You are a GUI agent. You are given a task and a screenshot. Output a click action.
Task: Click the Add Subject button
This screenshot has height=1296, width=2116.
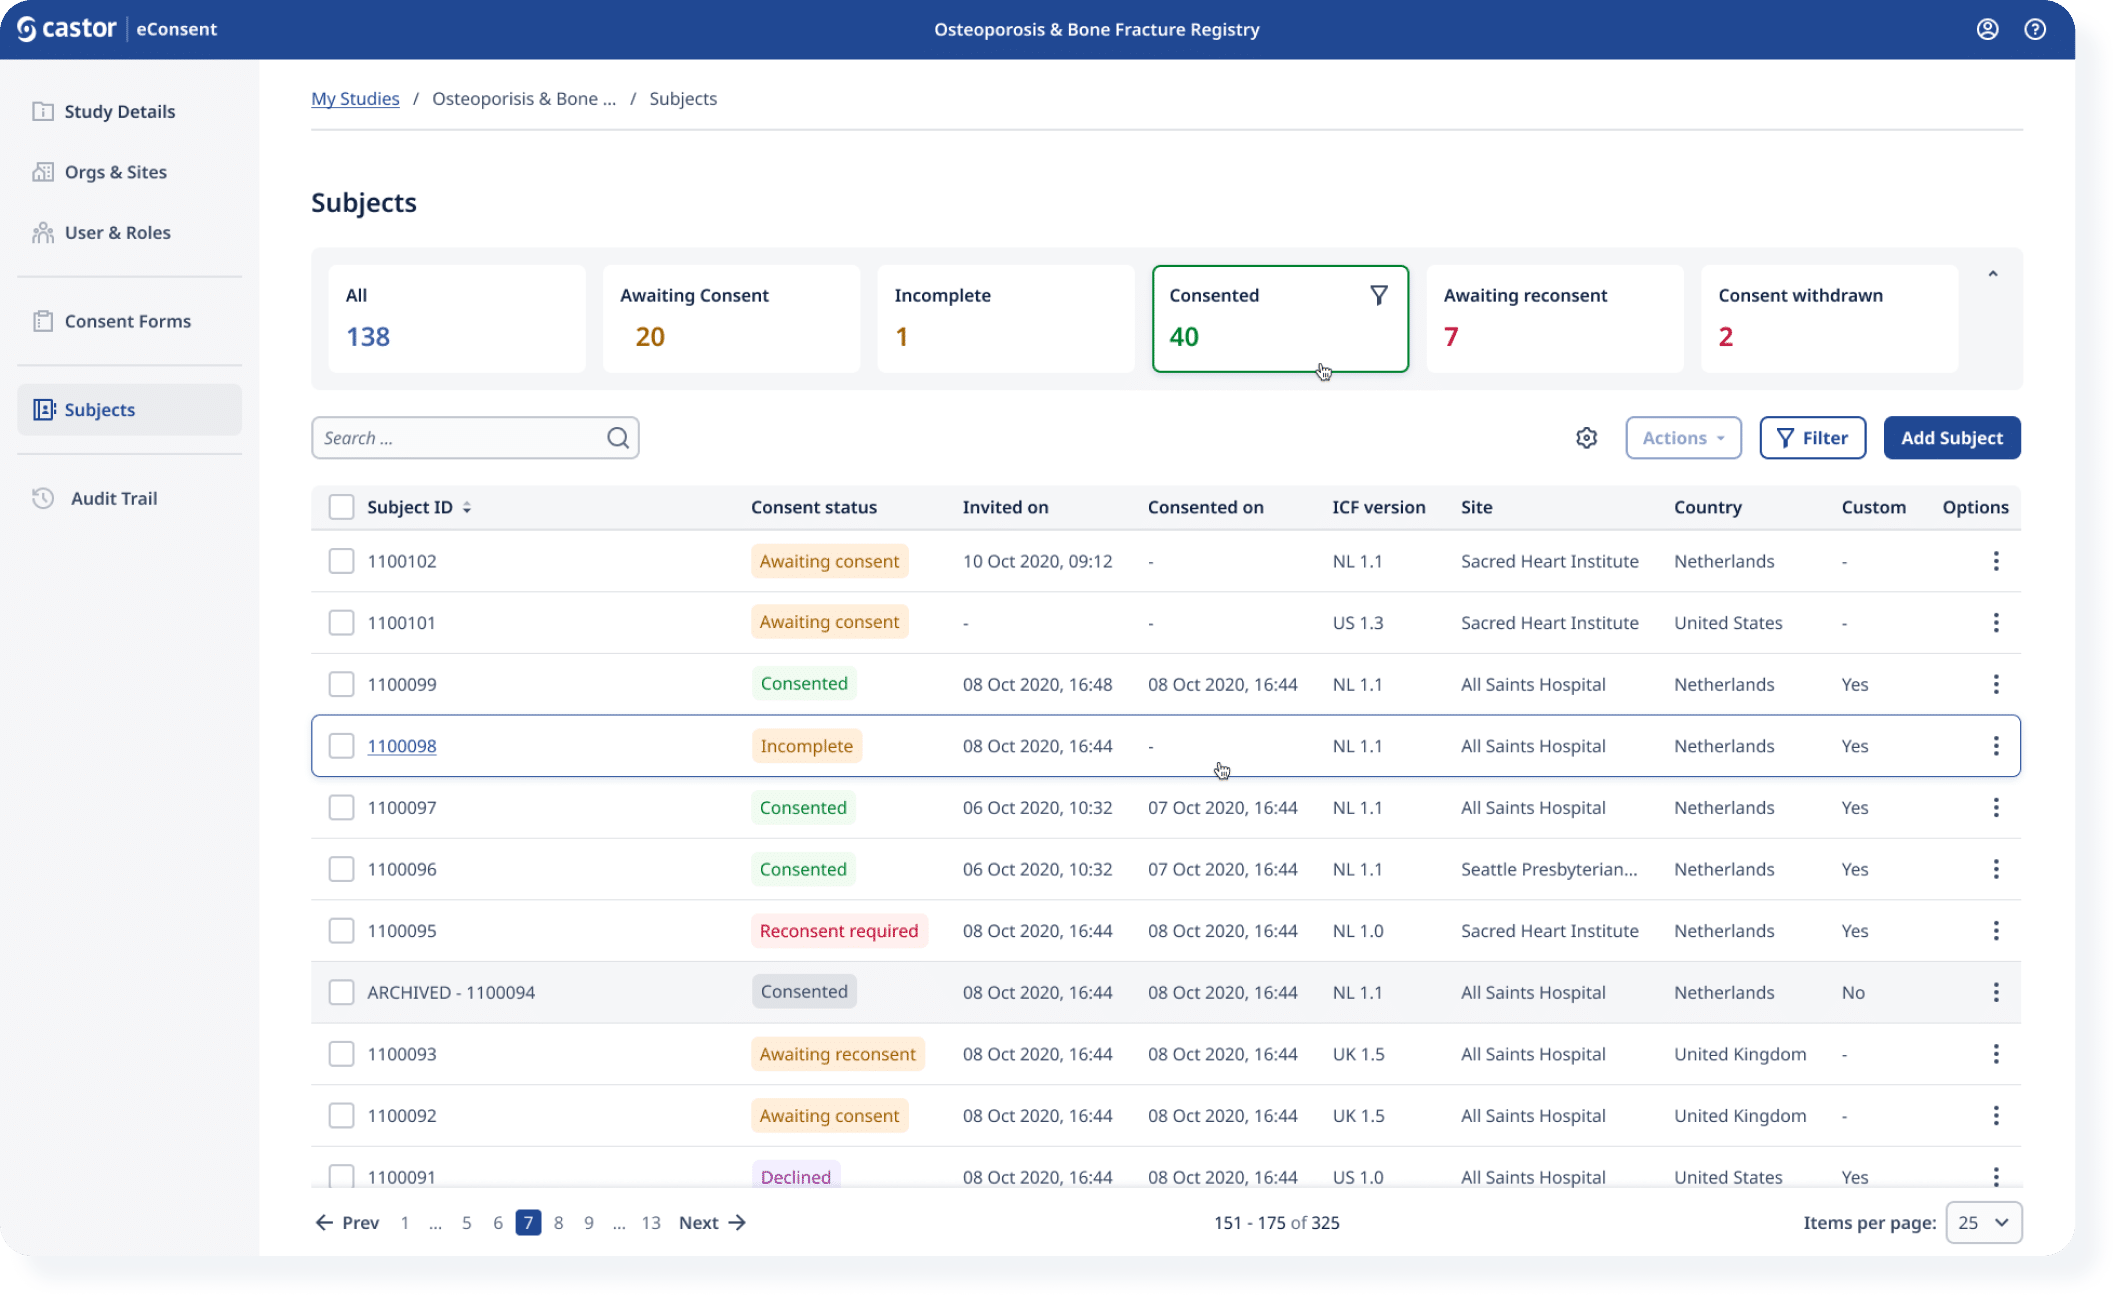pyautogui.click(x=1952, y=438)
